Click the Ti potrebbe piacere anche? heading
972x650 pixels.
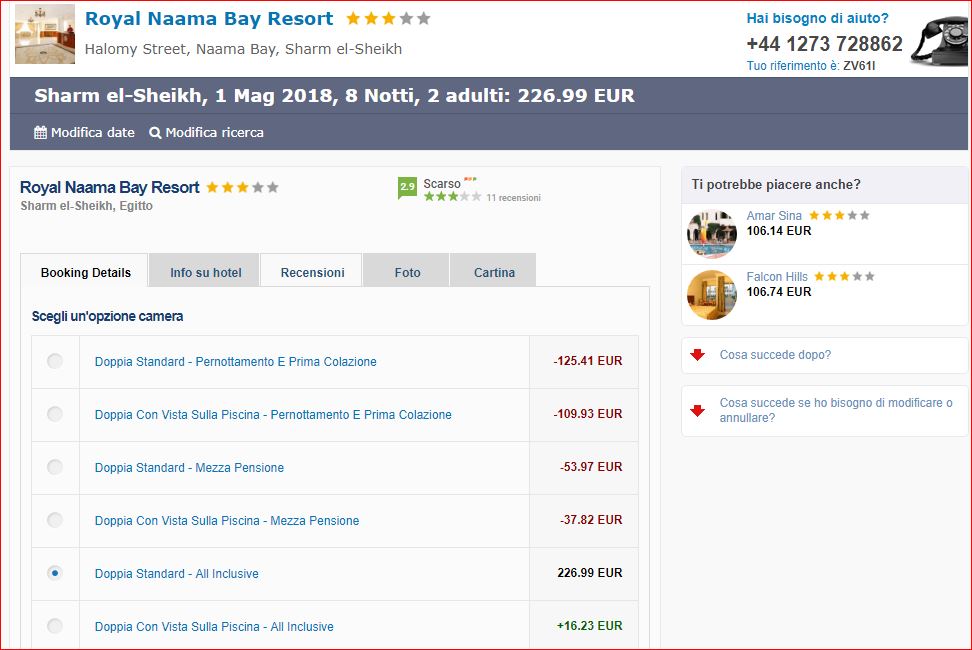(x=776, y=185)
